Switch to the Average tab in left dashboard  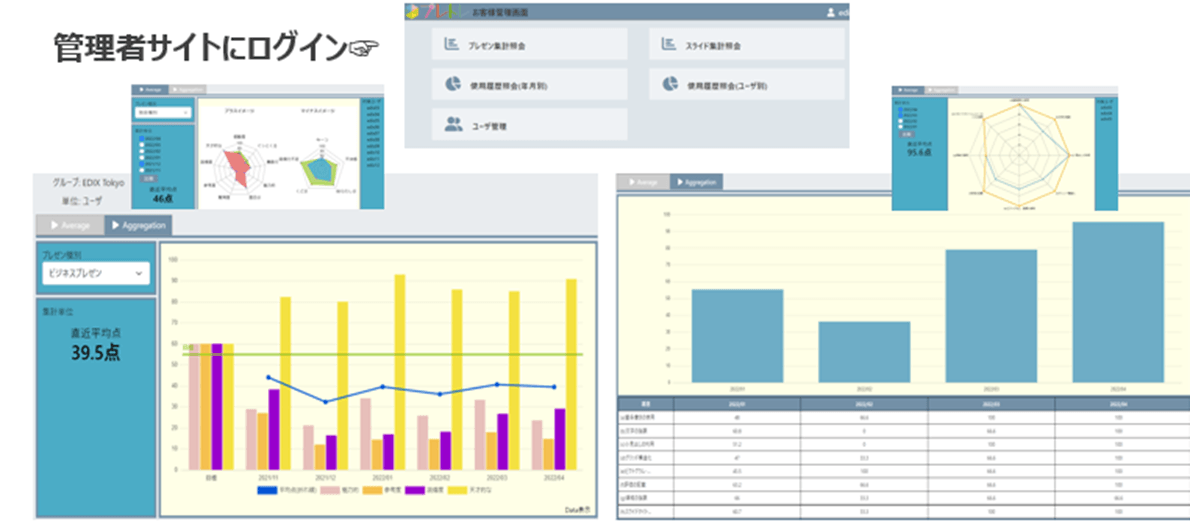[x=70, y=226]
